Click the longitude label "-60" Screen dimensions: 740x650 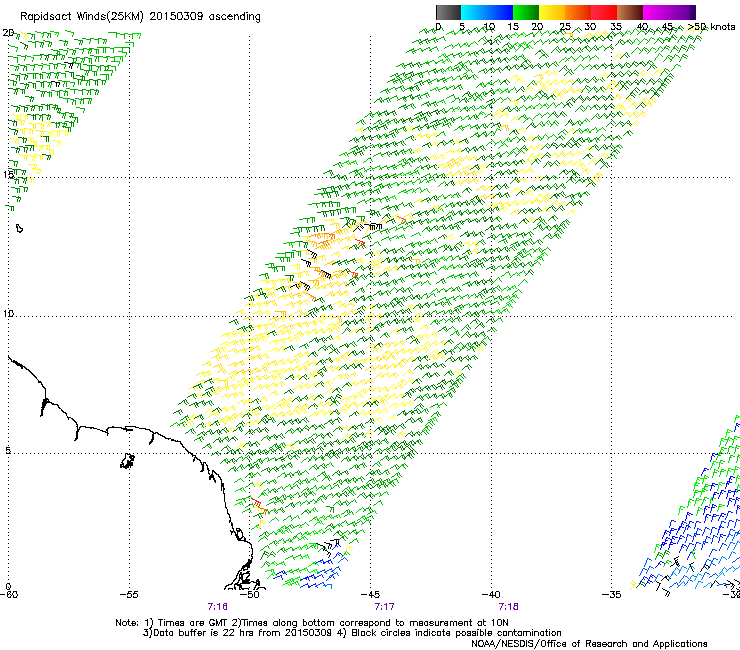[x=8, y=594]
